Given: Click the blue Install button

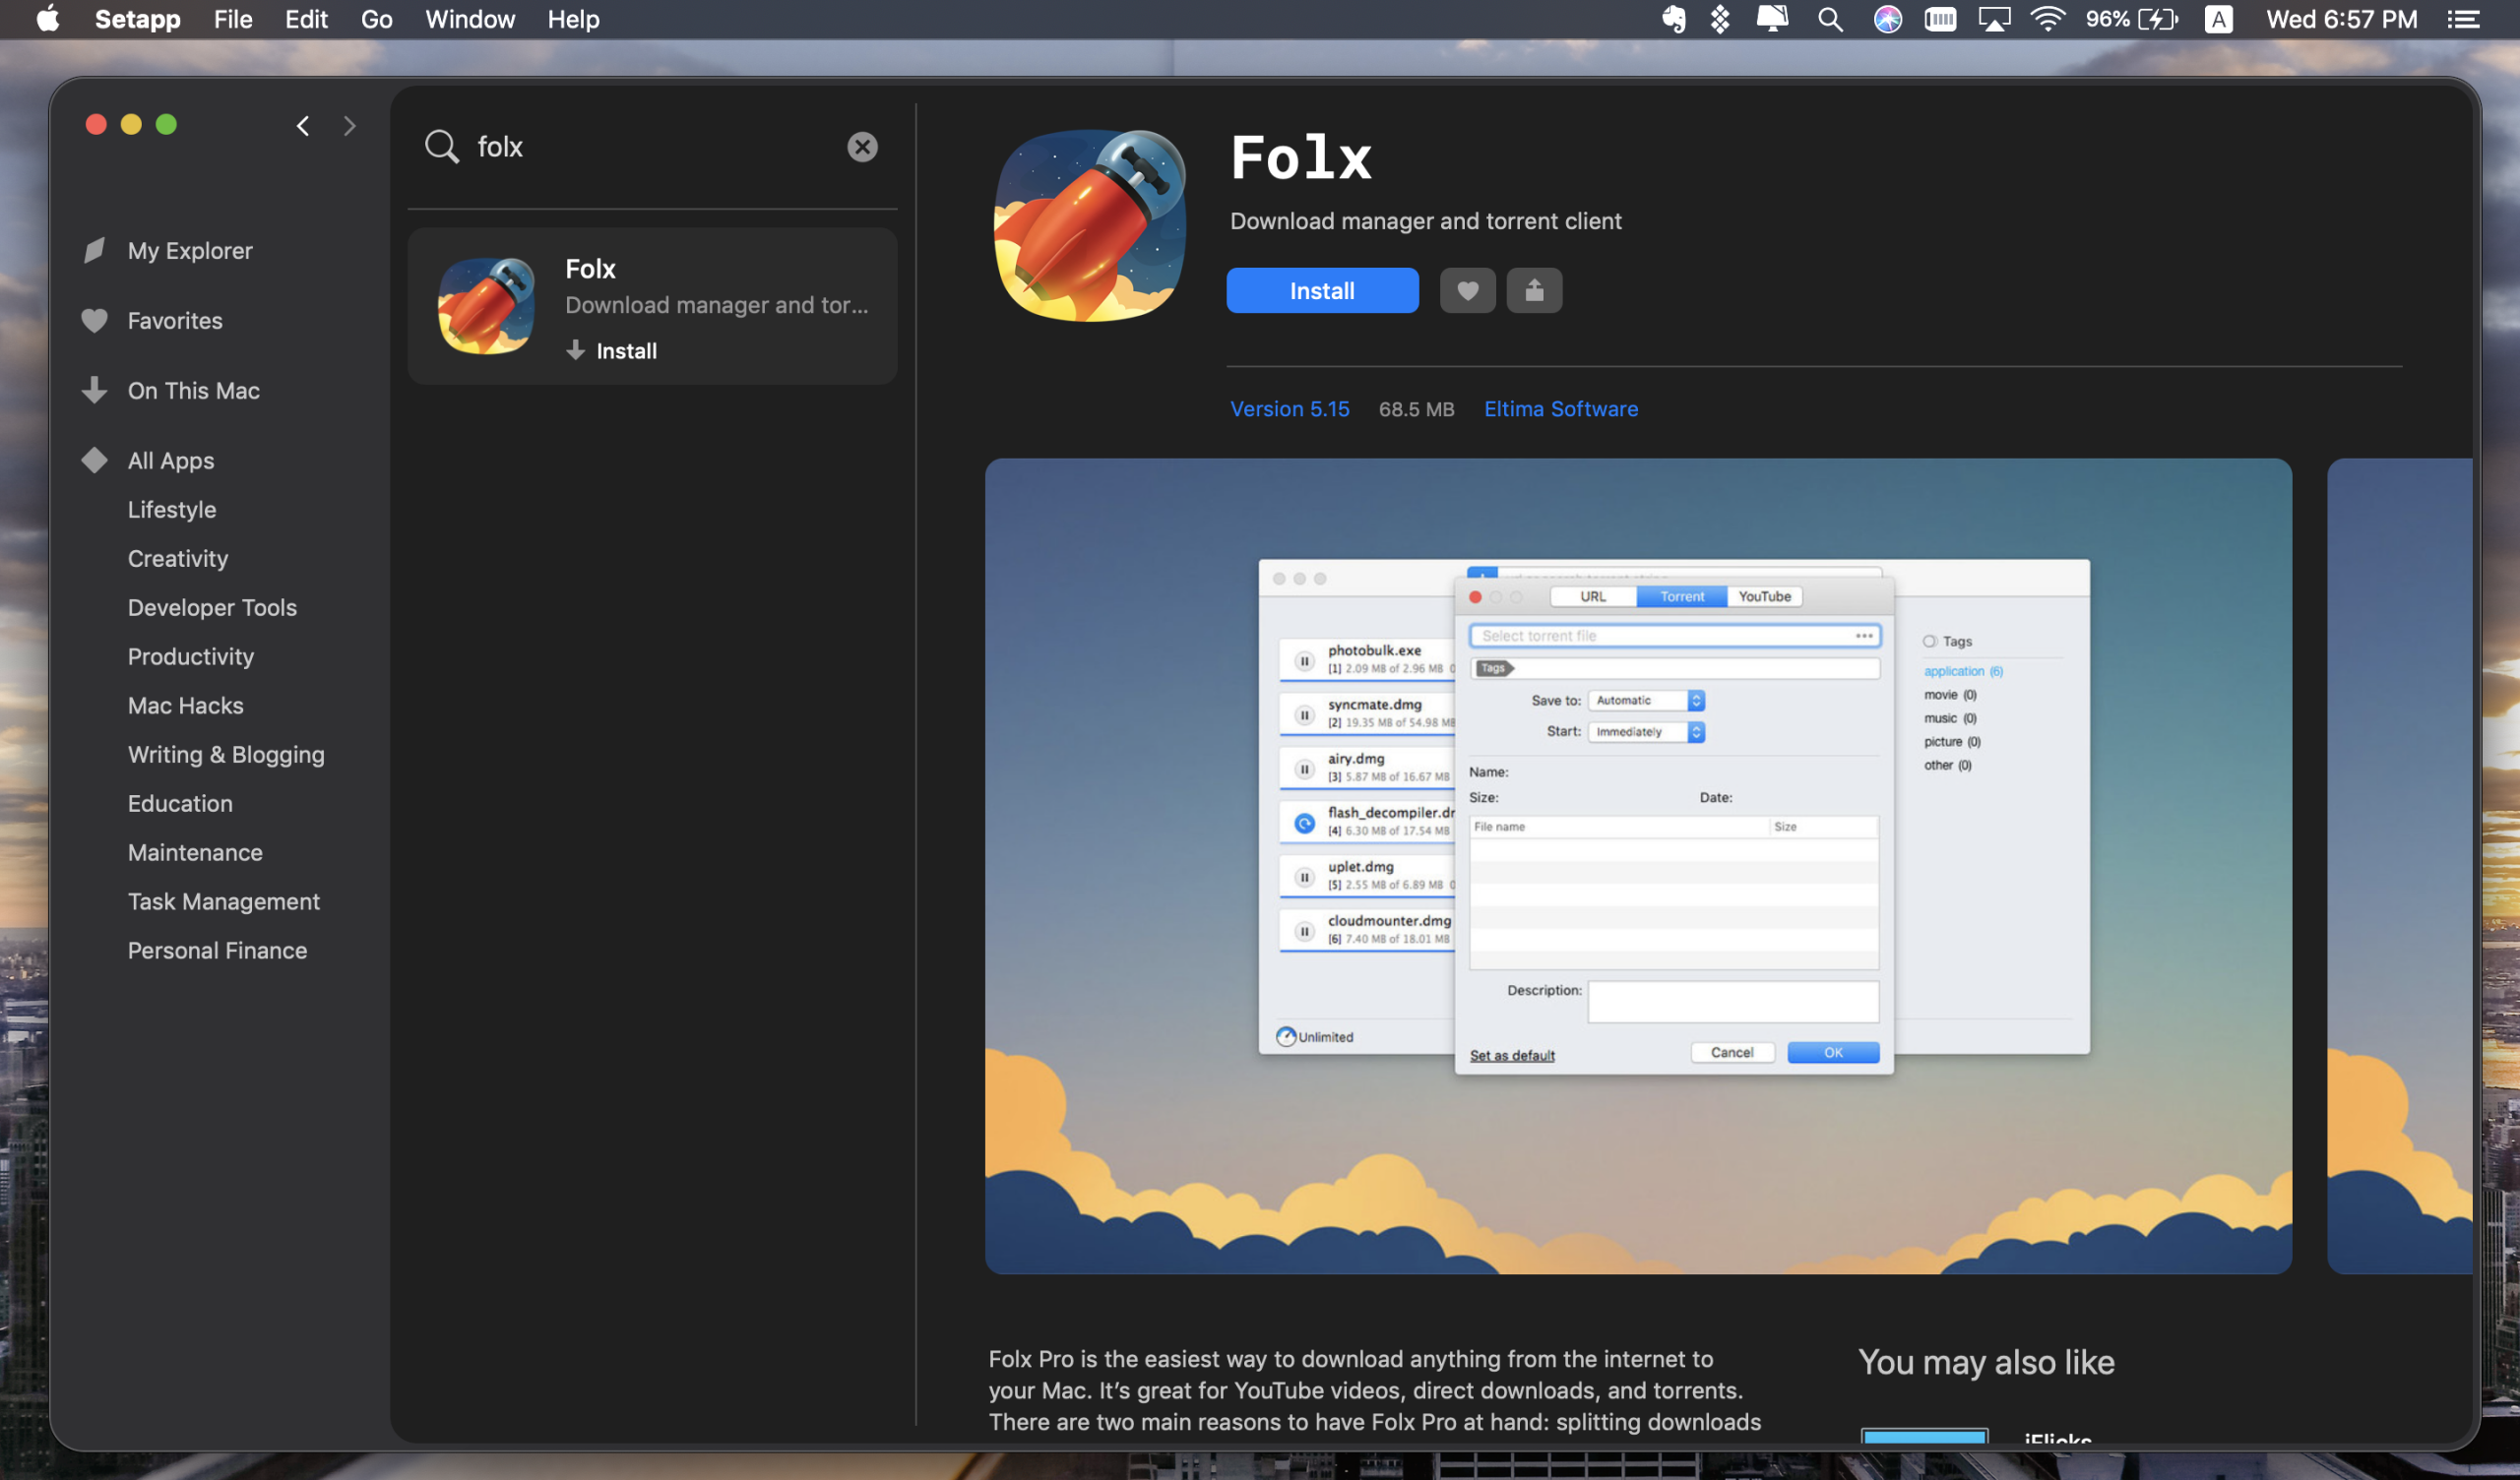Looking at the screenshot, I should (x=1322, y=290).
